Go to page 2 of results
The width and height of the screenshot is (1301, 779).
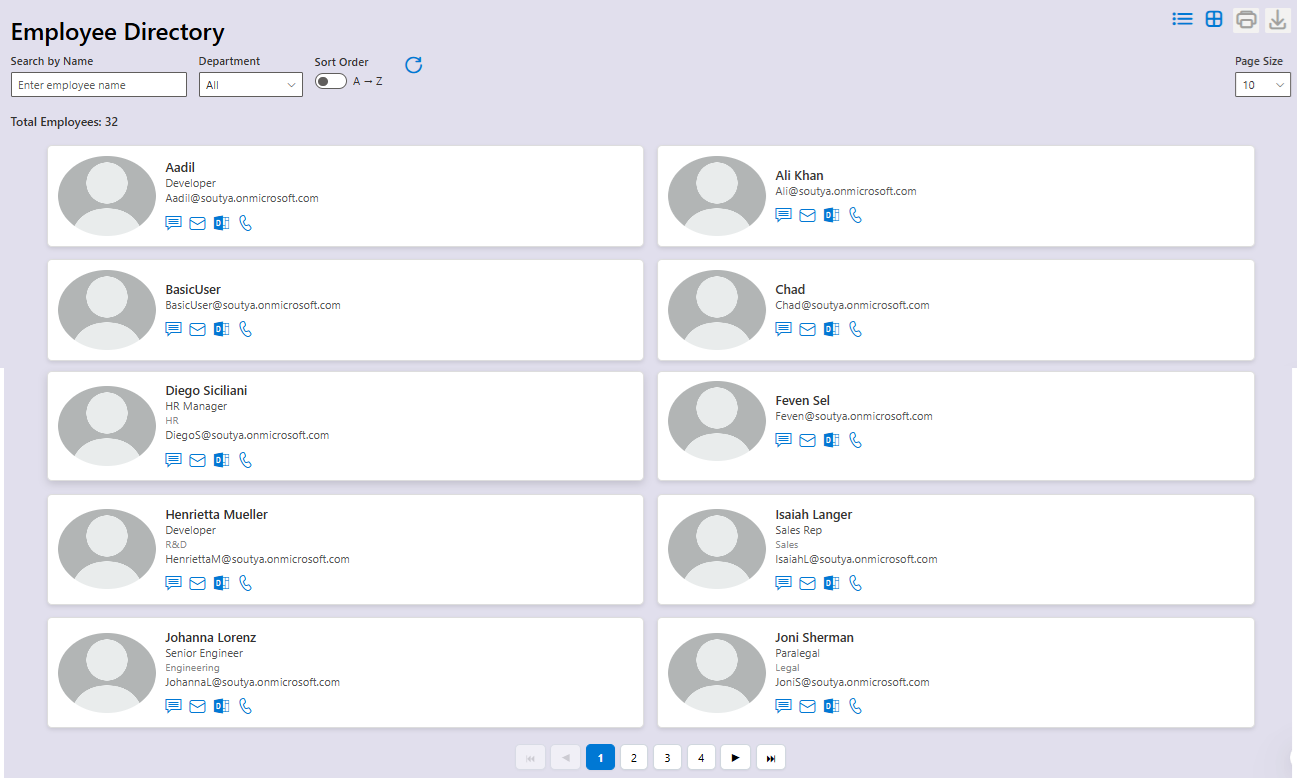pos(634,757)
